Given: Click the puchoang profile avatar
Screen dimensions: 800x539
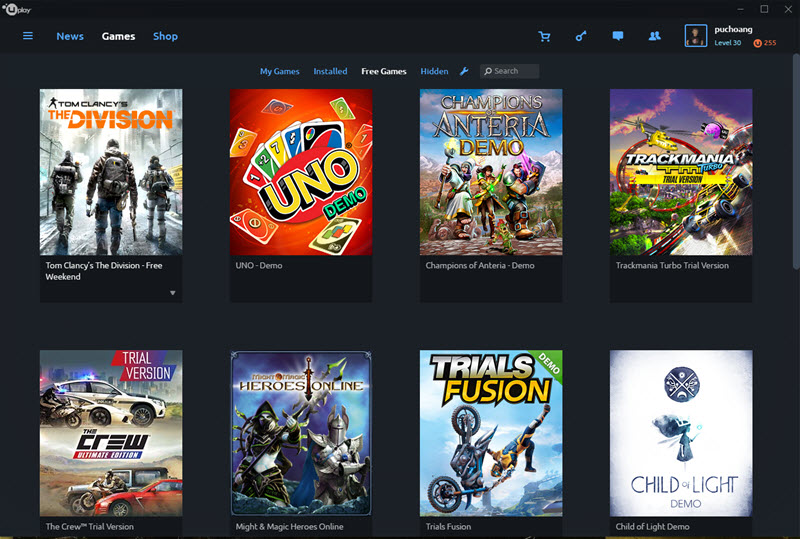Looking at the screenshot, I should [695, 36].
